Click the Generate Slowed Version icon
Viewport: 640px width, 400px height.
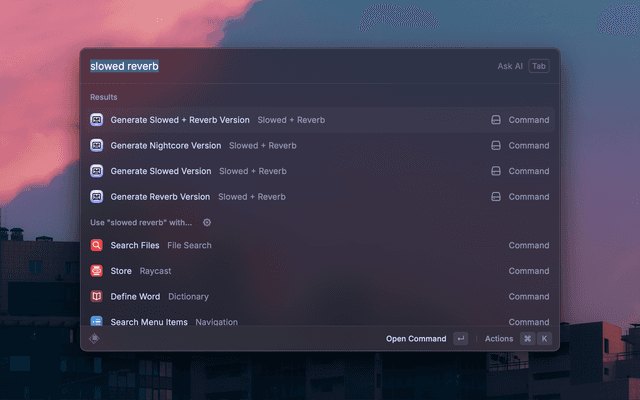[x=97, y=171]
